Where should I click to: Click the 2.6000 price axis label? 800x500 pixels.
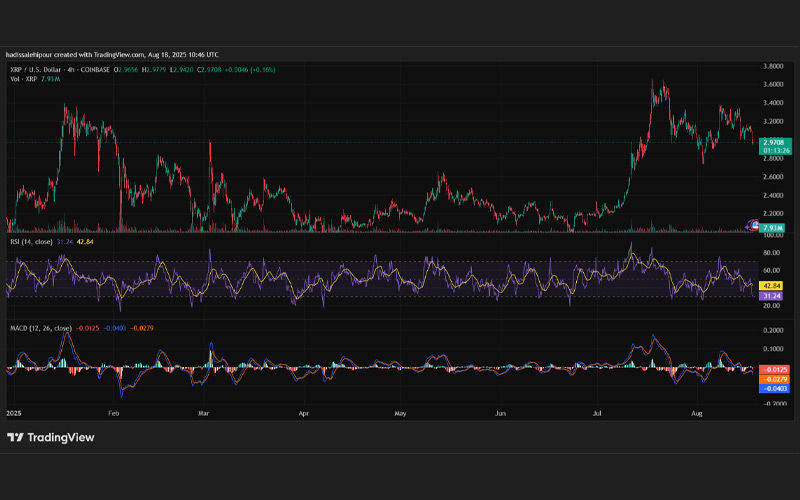click(773, 177)
